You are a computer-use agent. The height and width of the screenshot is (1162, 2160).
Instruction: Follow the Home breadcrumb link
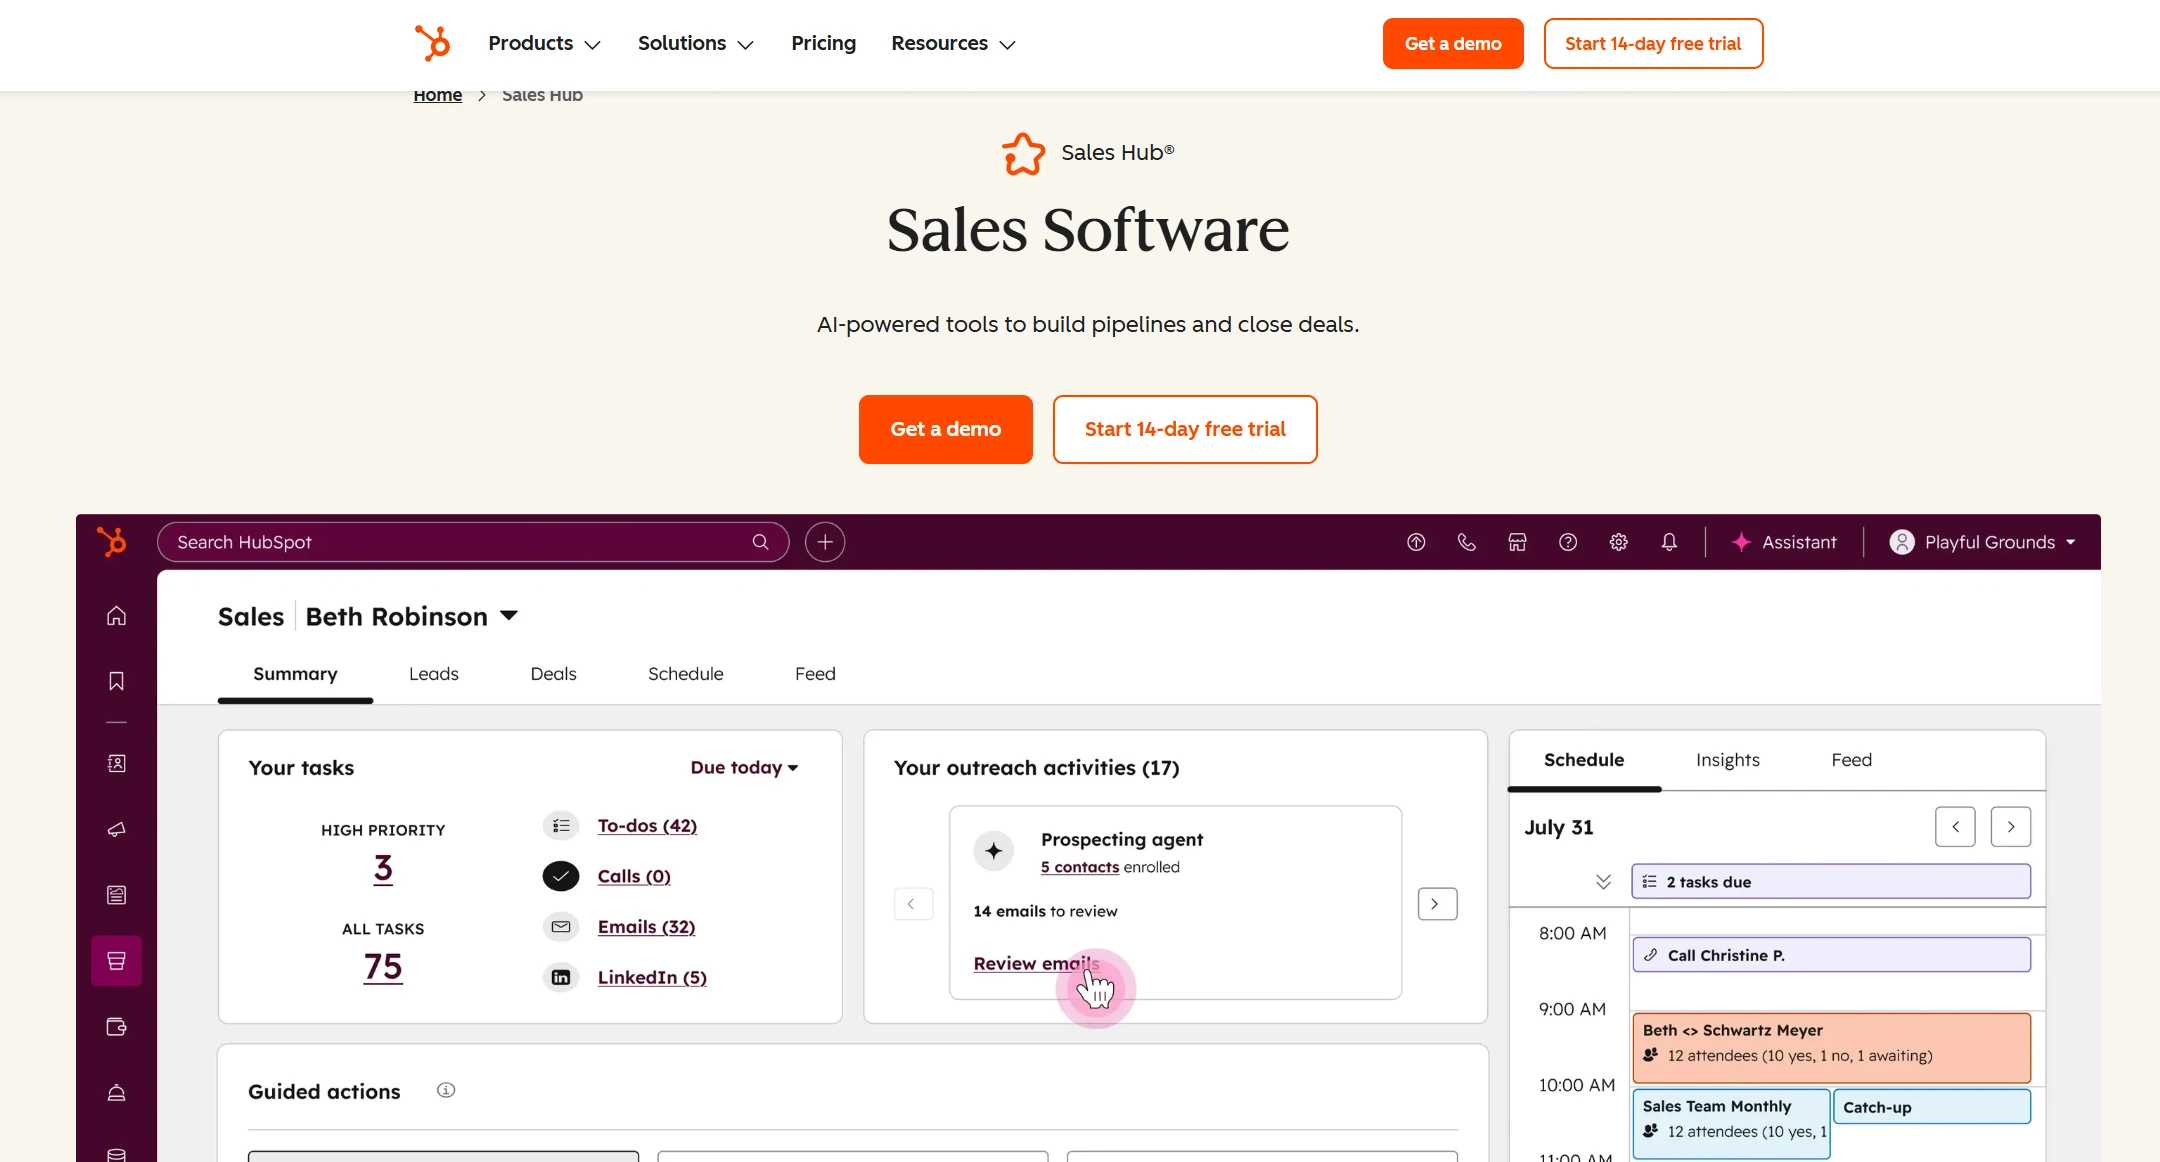click(x=438, y=95)
